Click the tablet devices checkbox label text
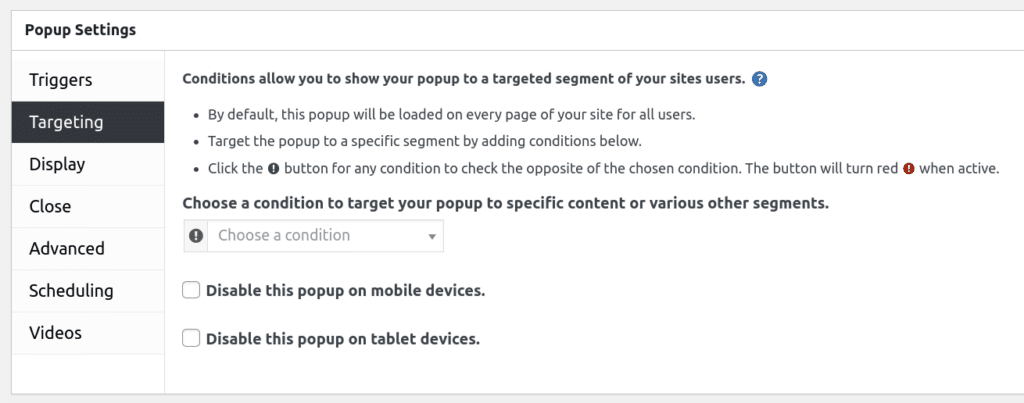 click(x=343, y=340)
